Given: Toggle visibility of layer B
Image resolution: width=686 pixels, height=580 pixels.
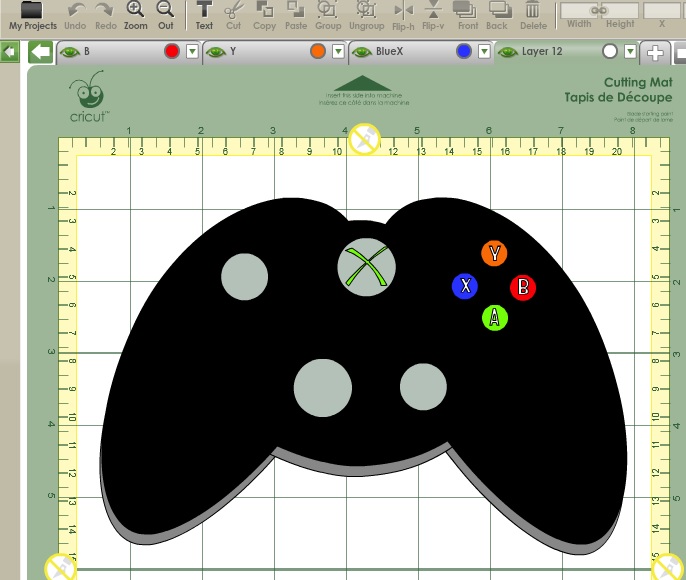Looking at the screenshot, I should (x=69, y=52).
